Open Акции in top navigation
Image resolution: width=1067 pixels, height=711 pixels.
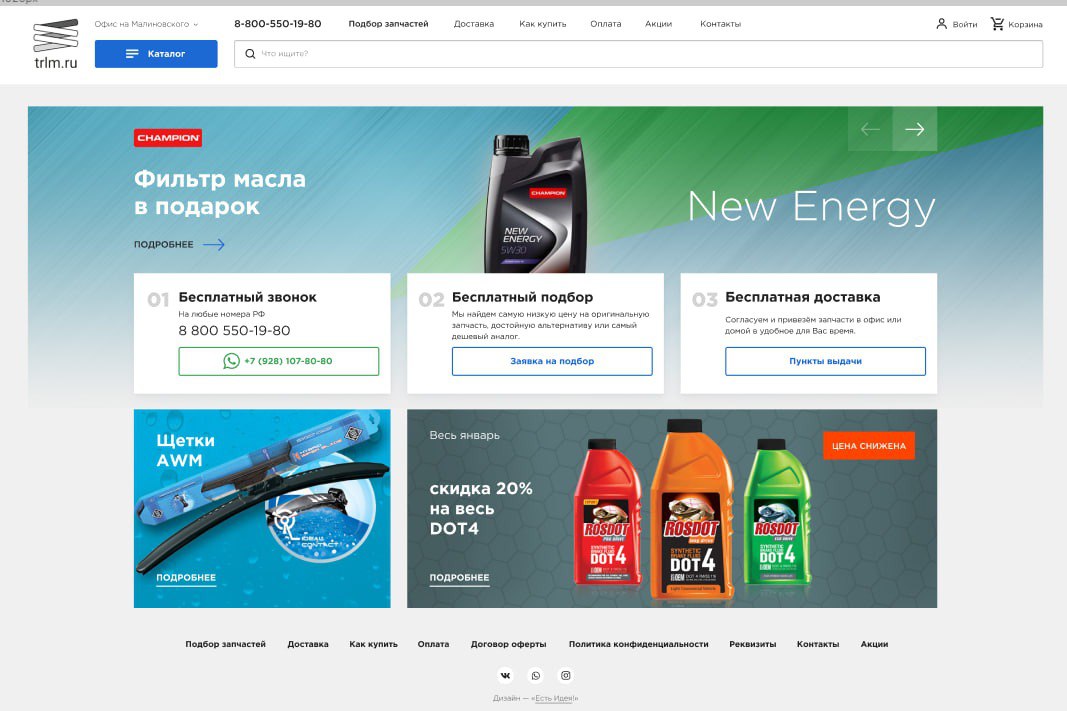click(658, 24)
